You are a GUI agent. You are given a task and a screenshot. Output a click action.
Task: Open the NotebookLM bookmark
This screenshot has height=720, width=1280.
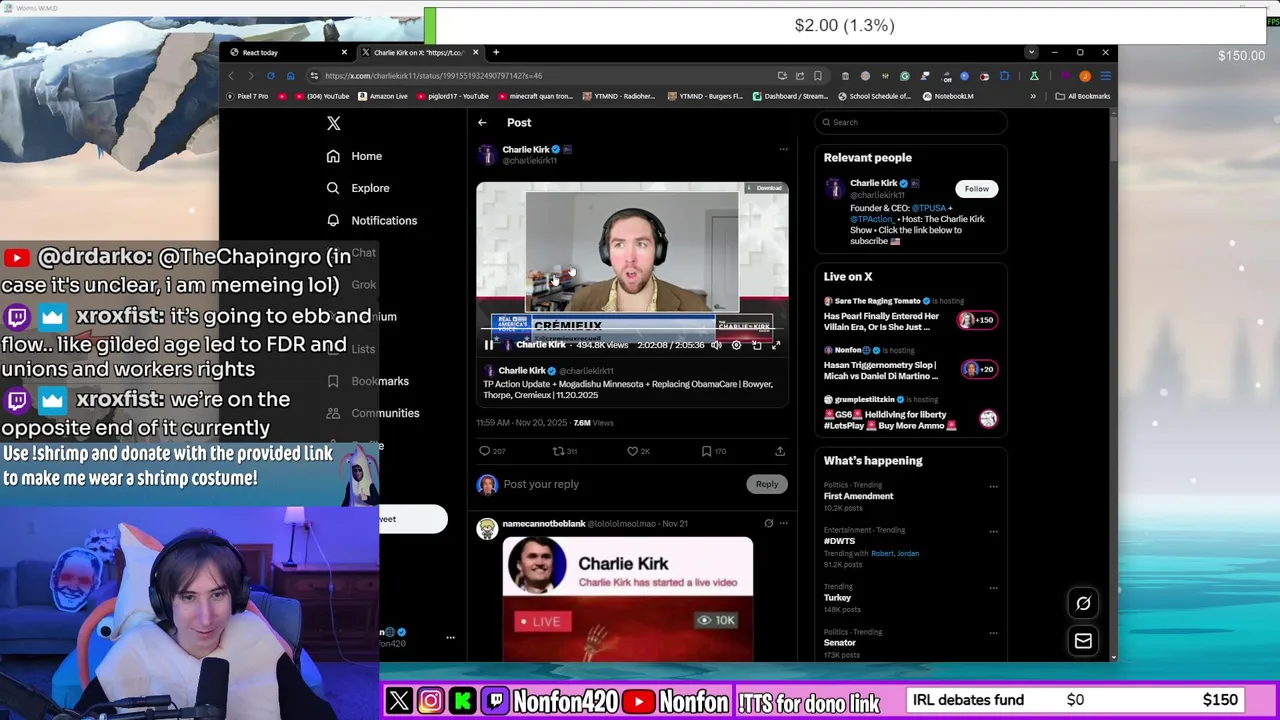tap(948, 96)
